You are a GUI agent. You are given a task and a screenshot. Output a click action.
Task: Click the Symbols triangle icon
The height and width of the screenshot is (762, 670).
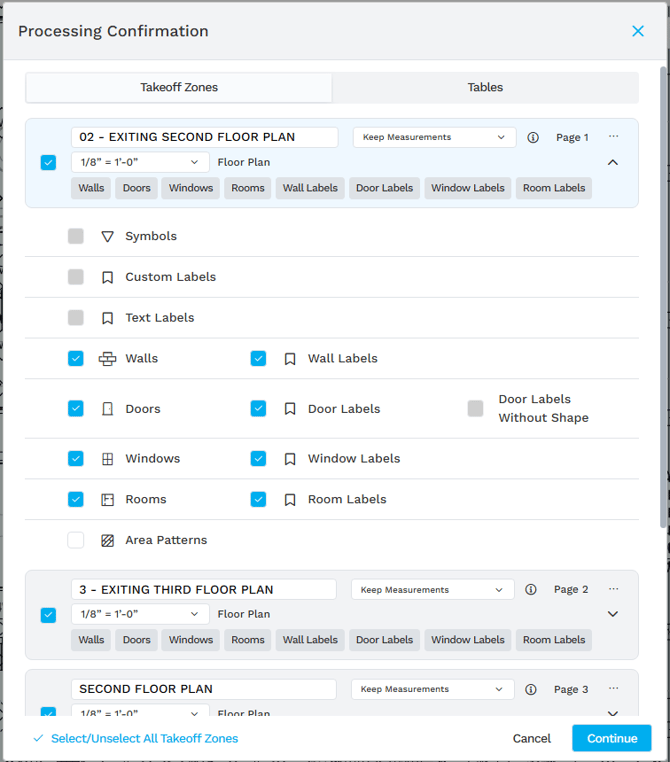tap(108, 237)
